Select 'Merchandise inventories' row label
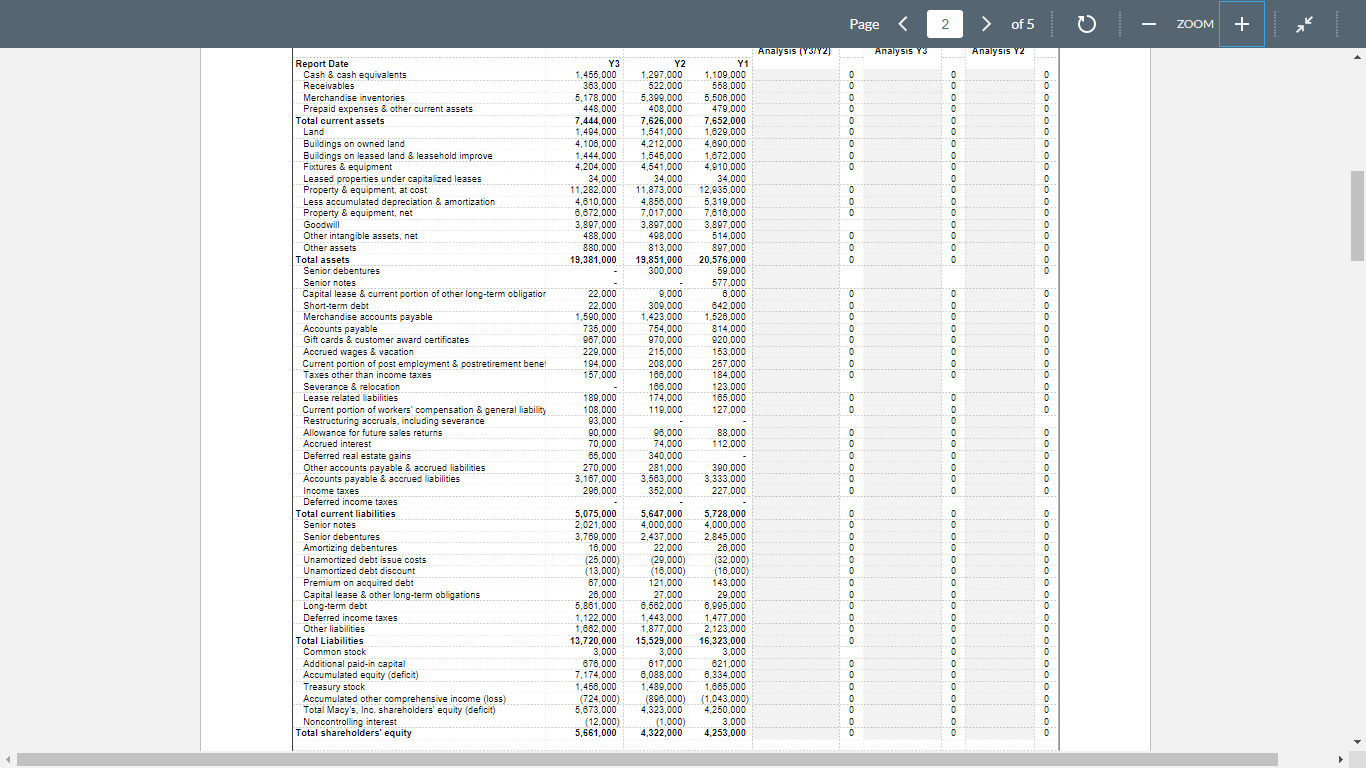 [354, 98]
